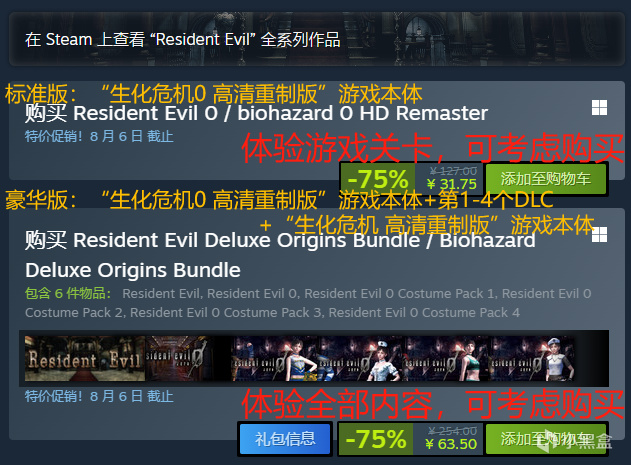Select the Costume Pack 1 thumbnail image
This screenshot has height=465, width=631.
tap(274, 359)
